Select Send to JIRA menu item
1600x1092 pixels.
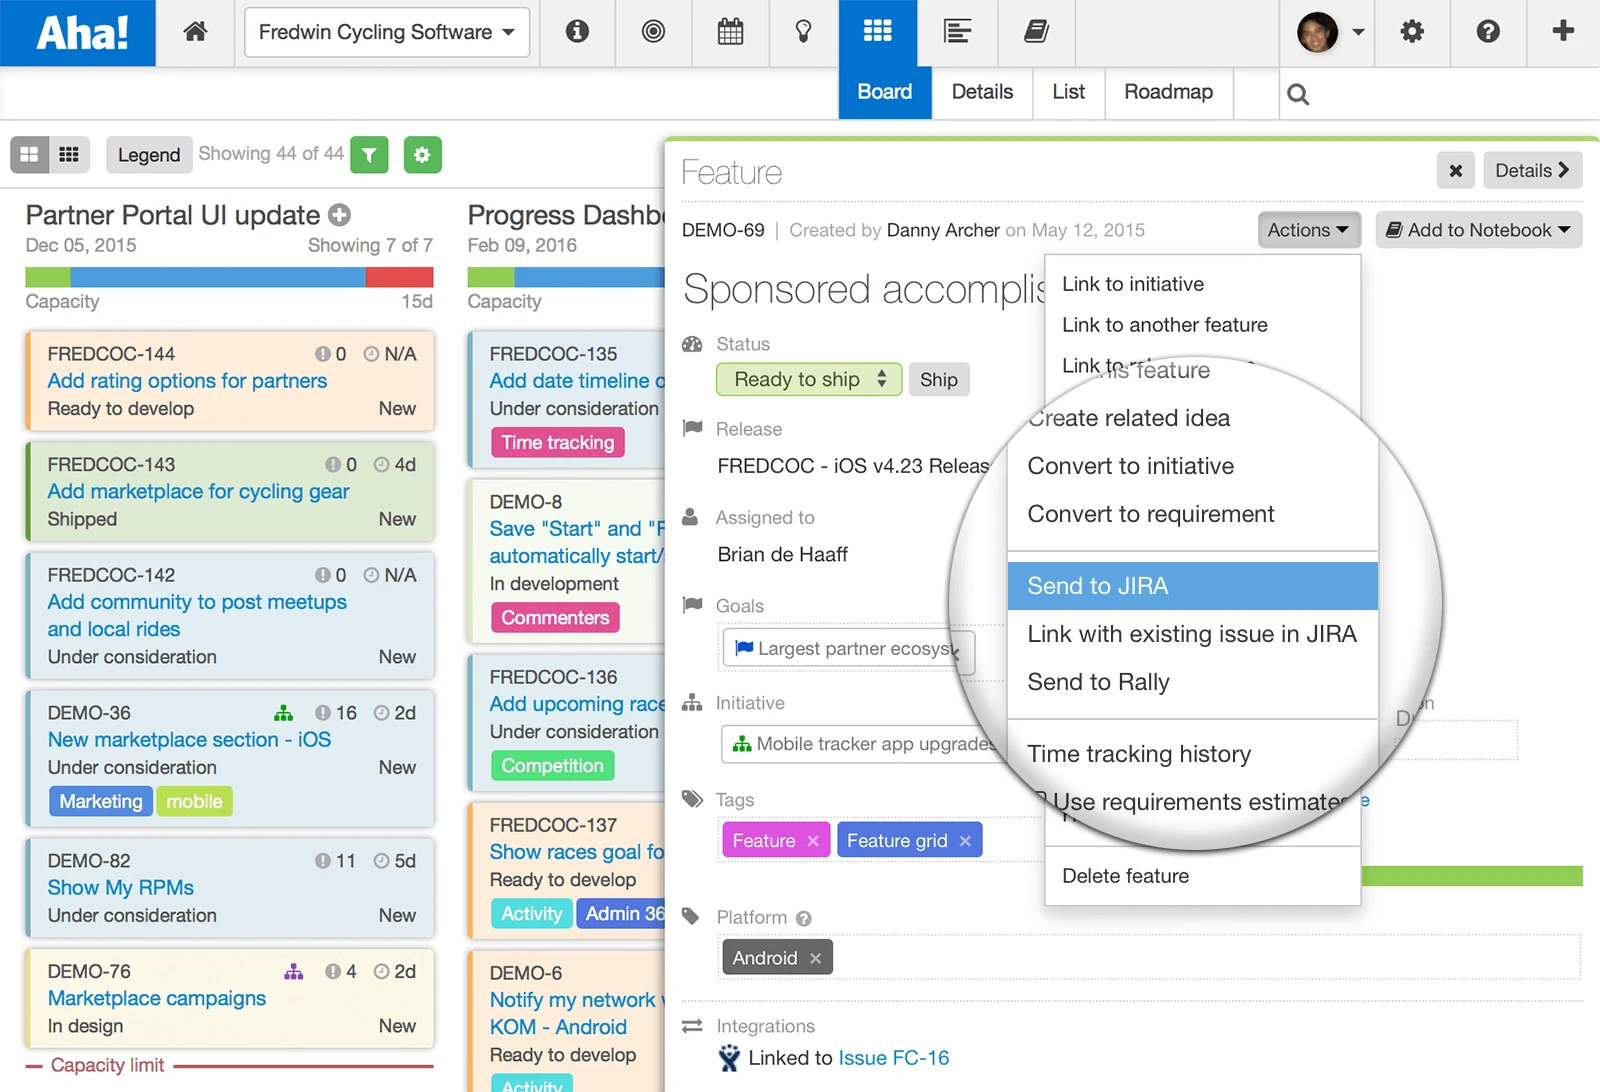pyautogui.click(x=1193, y=586)
